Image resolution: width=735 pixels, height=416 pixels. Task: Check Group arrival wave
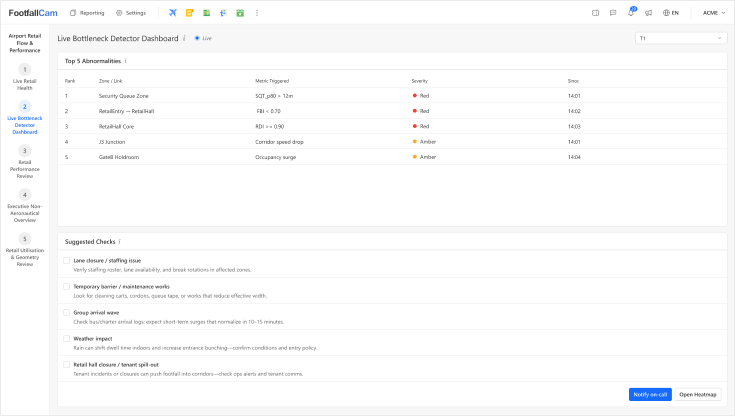[67, 313]
